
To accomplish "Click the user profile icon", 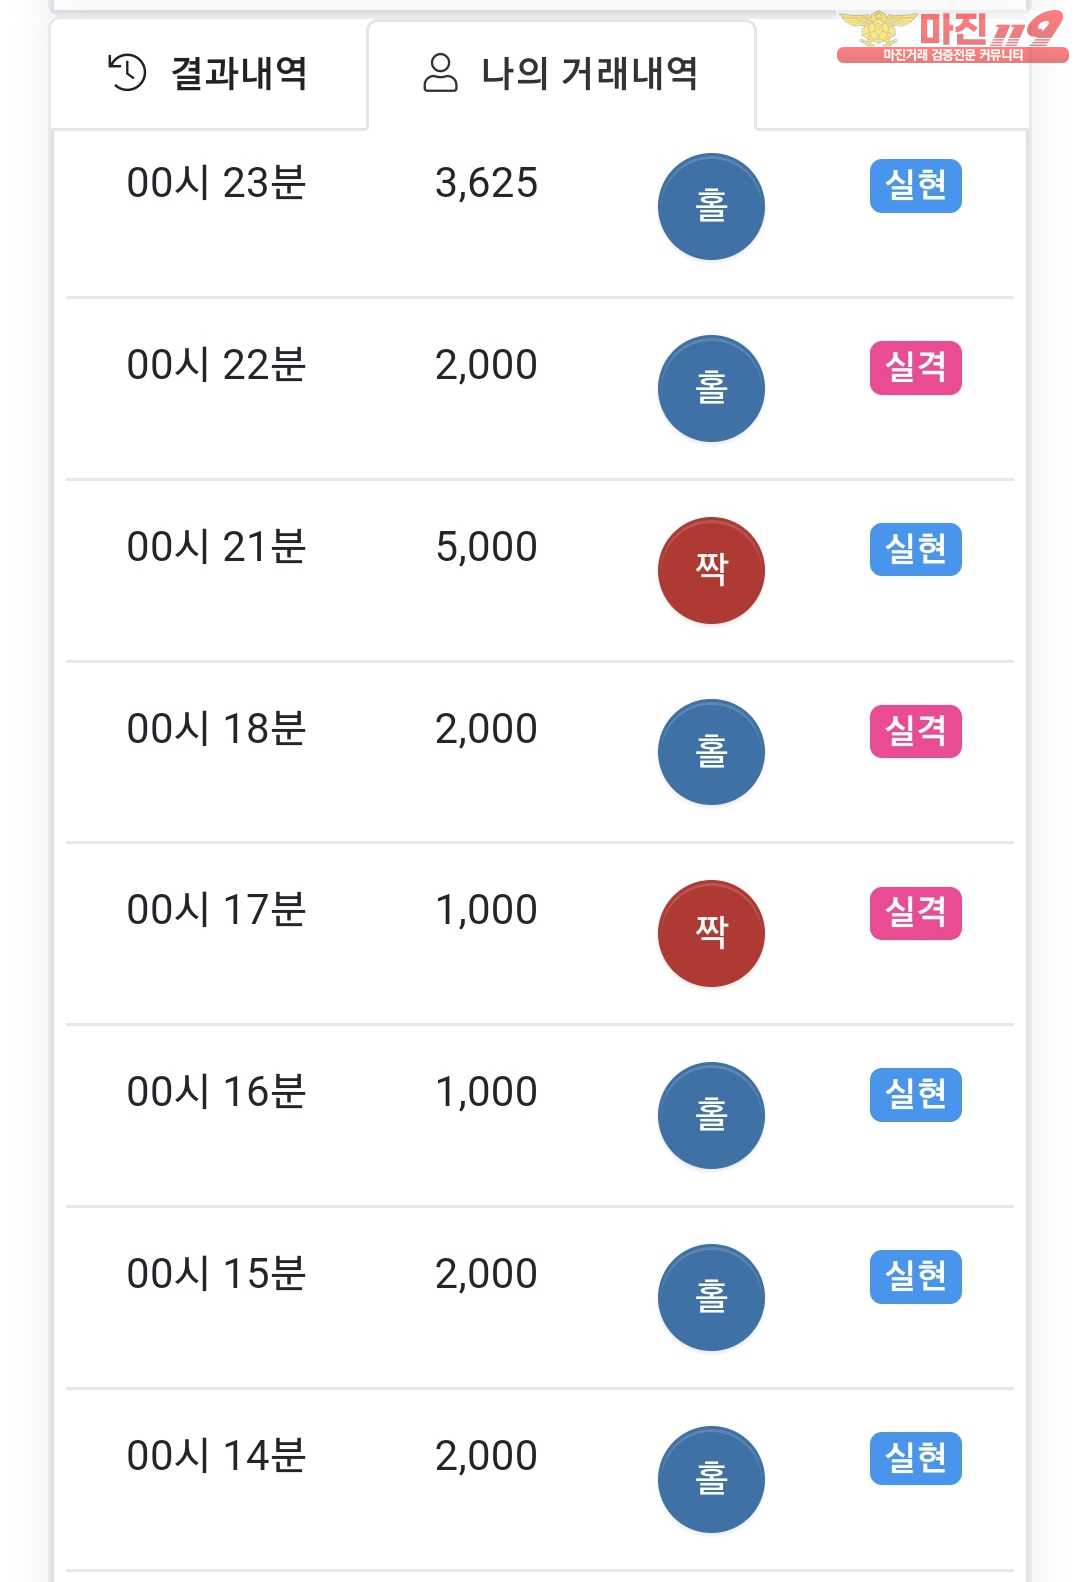I will 440,73.
